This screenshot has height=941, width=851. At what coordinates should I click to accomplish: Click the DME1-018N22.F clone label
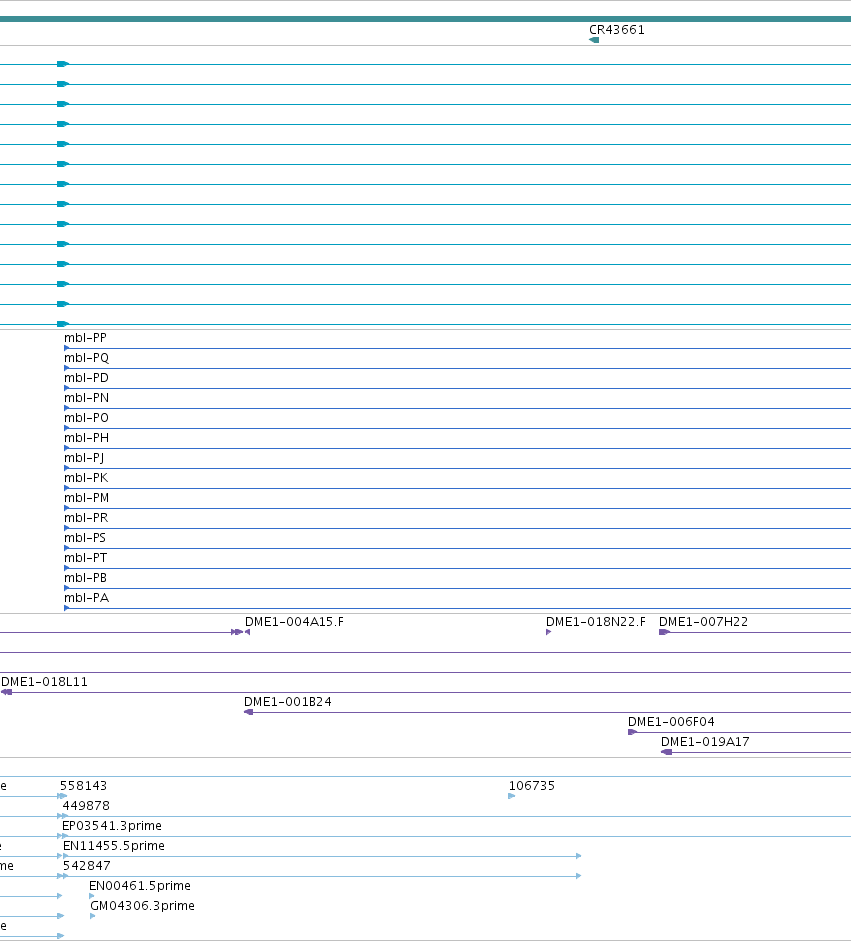(595, 622)
